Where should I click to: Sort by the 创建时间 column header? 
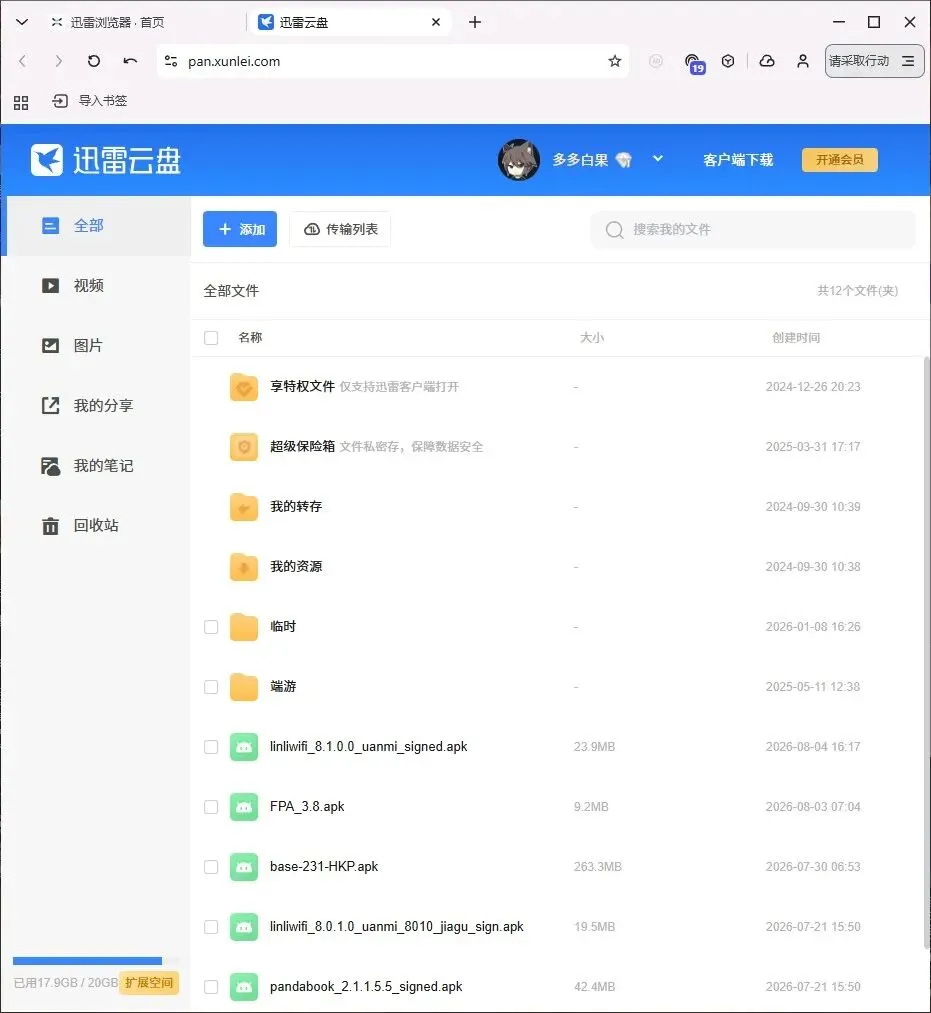point(796,338)
